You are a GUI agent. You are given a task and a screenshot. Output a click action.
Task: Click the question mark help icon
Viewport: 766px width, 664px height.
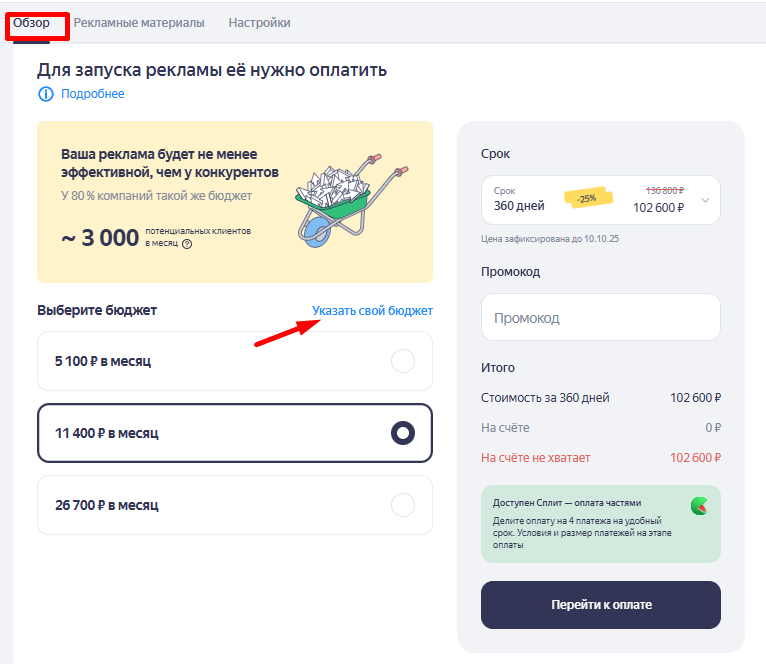(187, 244)
